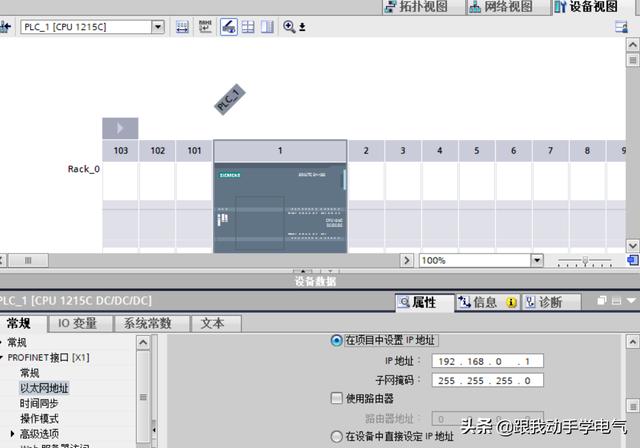Switch to device view tab (设备视图)
This screenshot has height=448, width=640.
(x=587, y=7)
